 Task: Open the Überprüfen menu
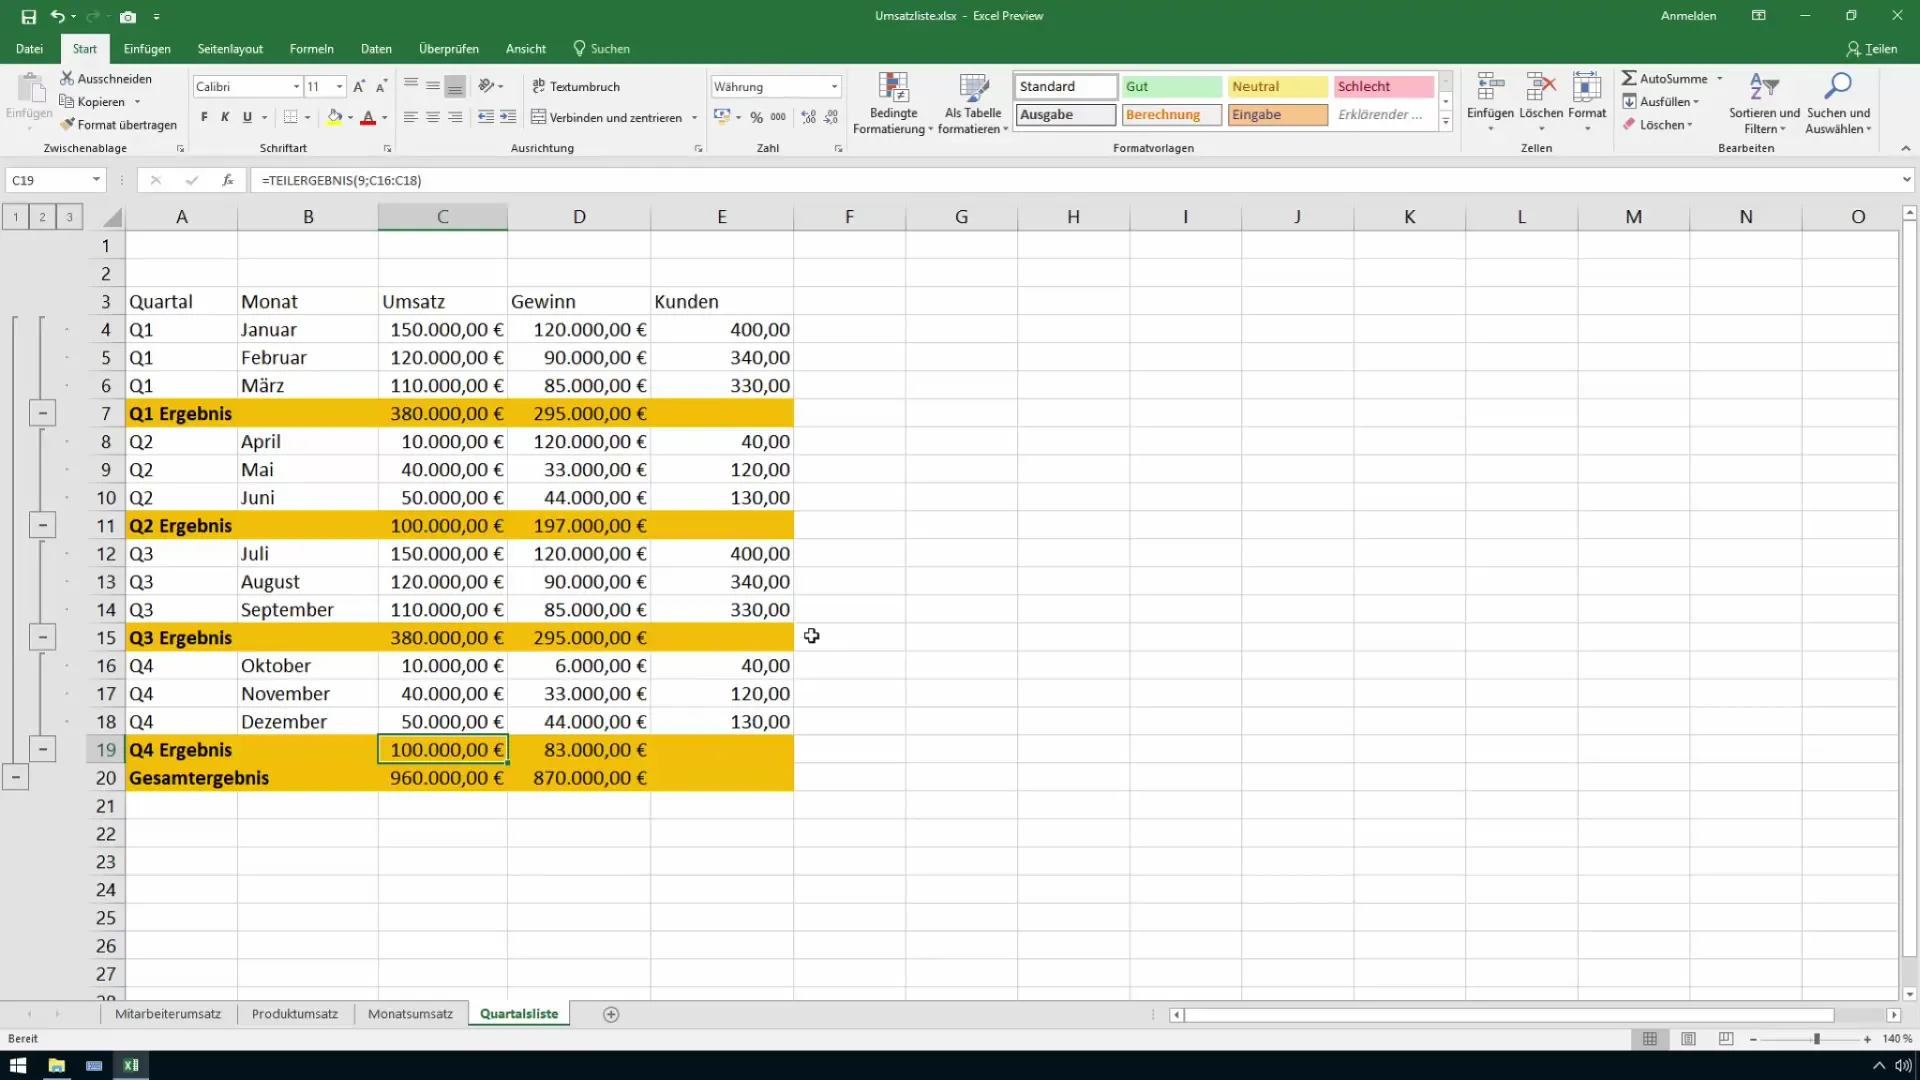pyautogui.click(x=450, y=49)
